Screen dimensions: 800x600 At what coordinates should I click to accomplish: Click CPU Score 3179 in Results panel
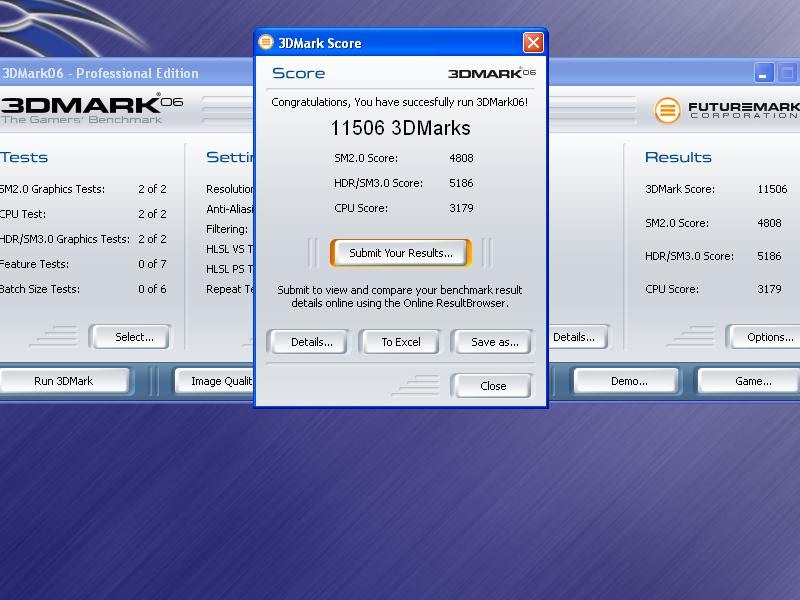tap(769, 289)
